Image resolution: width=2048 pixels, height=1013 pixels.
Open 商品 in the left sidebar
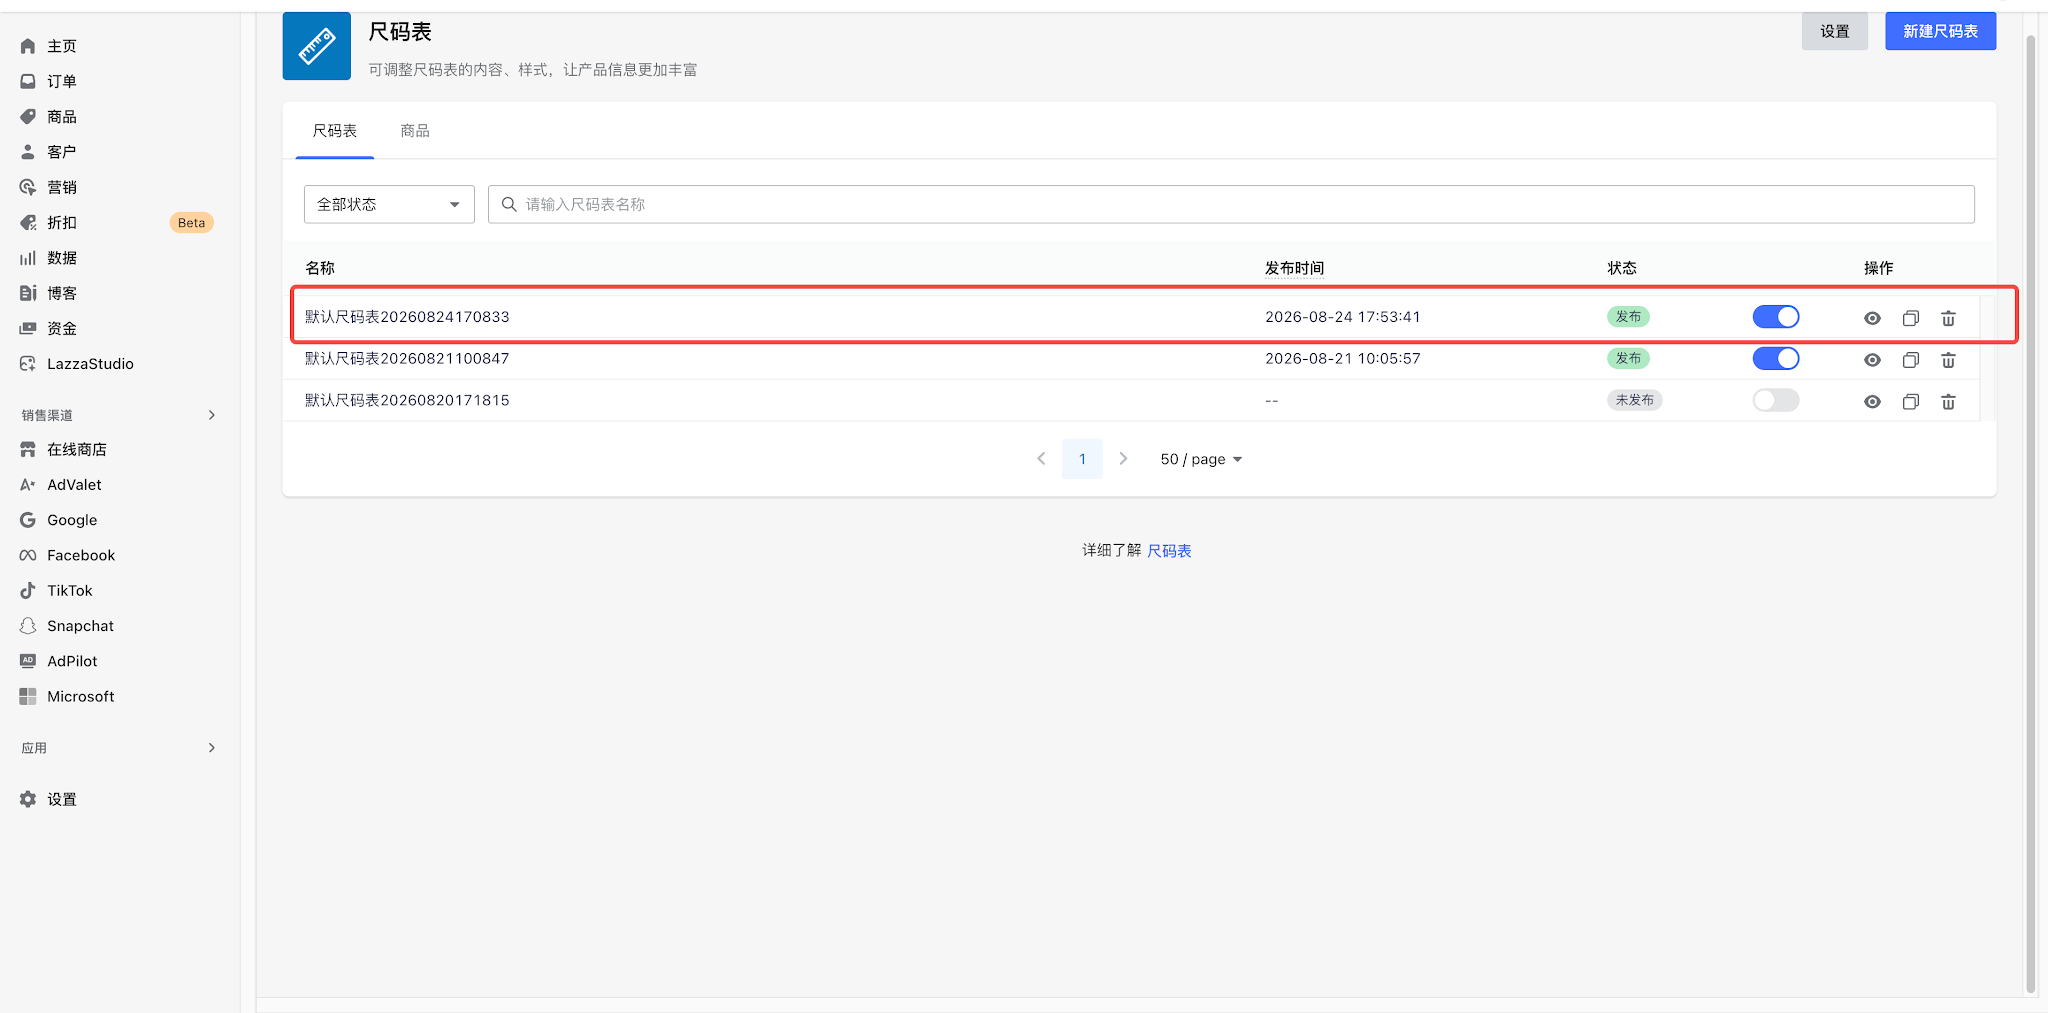coord(61,117)
